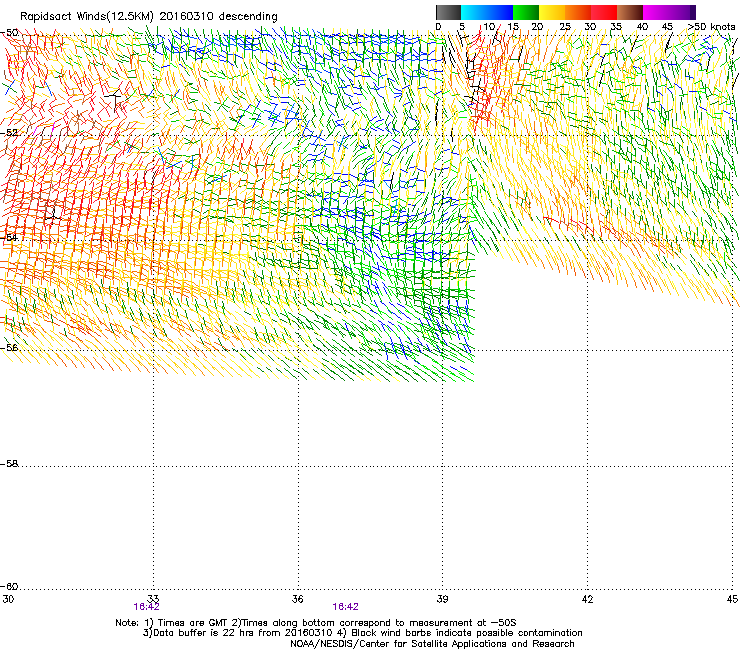Click the '33' longitude axis label

(x=153, y=599)
